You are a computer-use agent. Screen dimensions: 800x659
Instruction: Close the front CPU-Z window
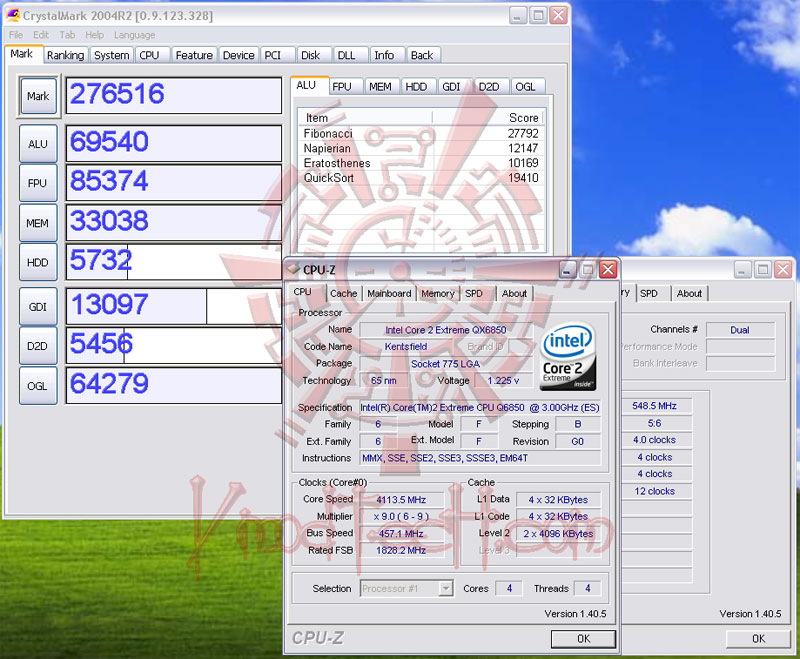click(608, 269)
